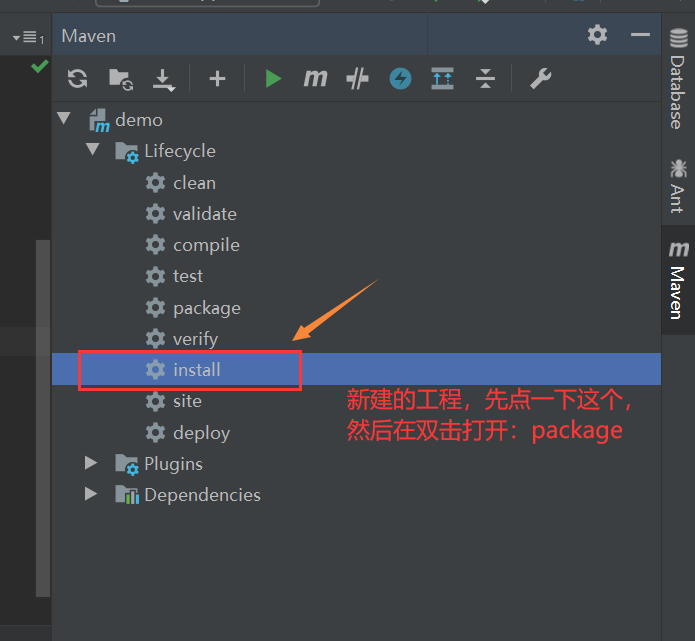Open Execute Maven Goal 'm' icon
The image size is (695, 641).
pyautogui.click(x=315, y=78)
